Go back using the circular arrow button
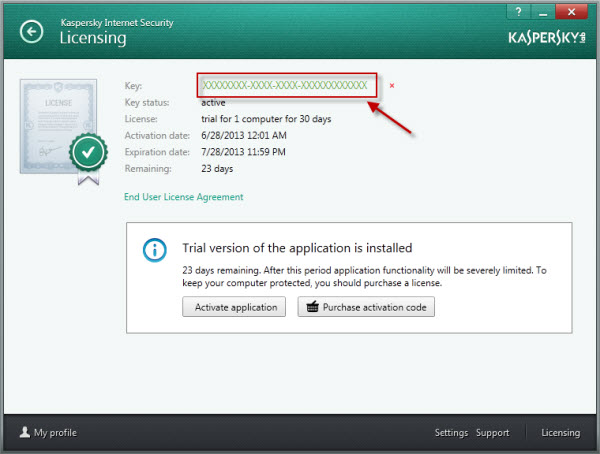600x454 pixels. [x=31, y=31]
